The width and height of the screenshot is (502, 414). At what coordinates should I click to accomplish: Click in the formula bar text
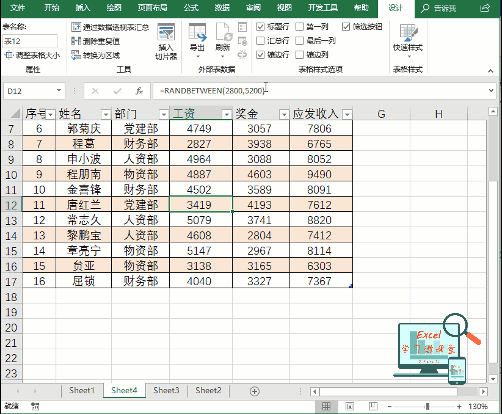click(x=213, y=91)
